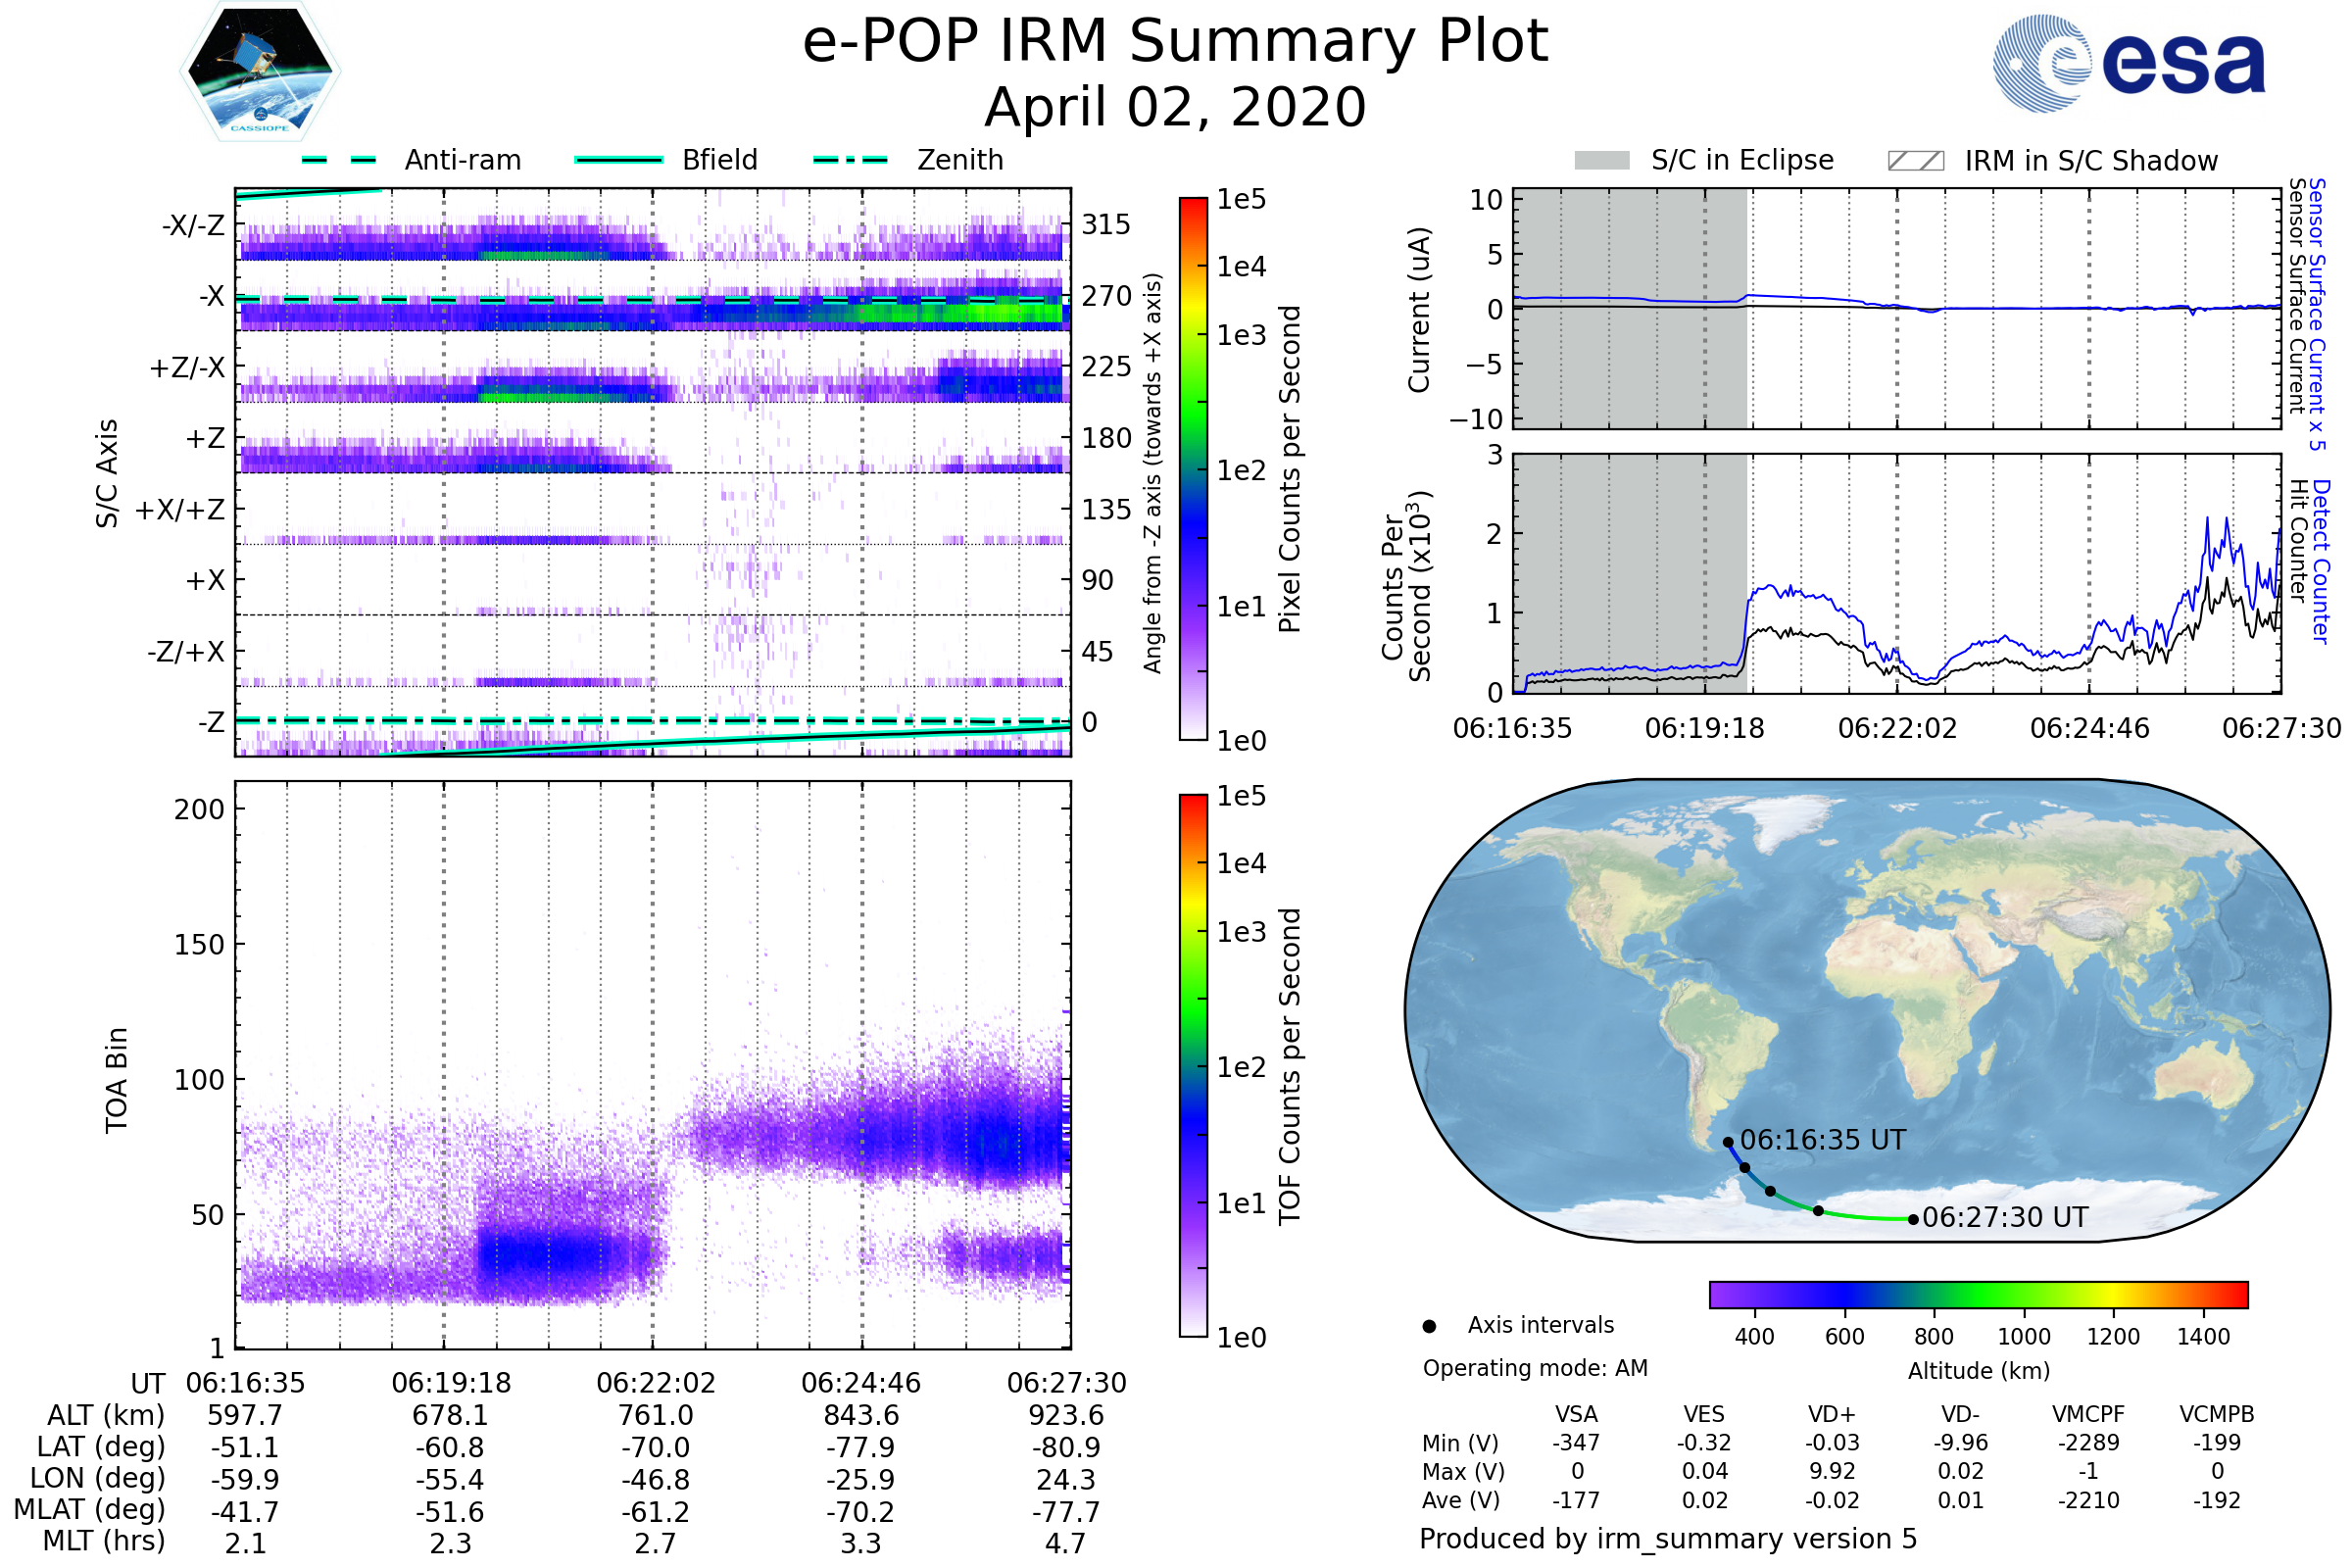The image size is (2352, 1568).
Task: Click the Altitude (km) horizontal colorbar
Action: (x=1978, y=1294)
